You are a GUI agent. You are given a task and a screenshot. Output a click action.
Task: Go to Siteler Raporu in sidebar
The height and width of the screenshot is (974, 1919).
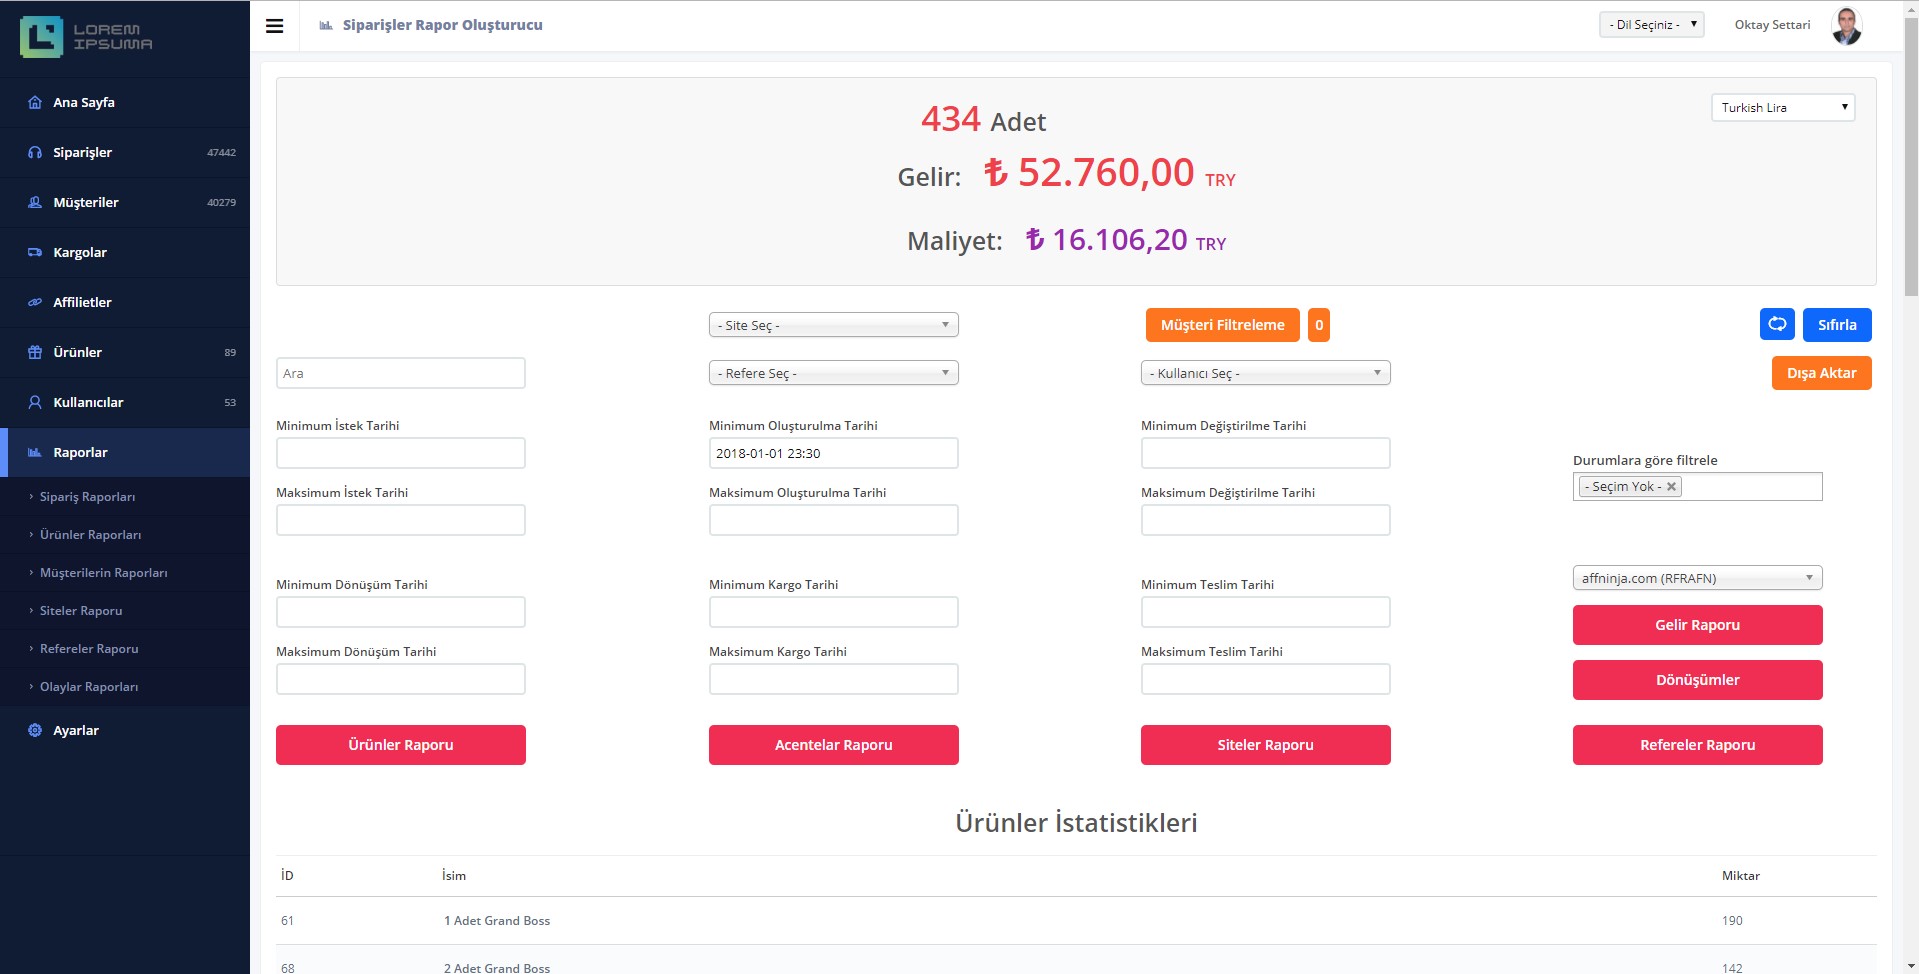[81, 611]
